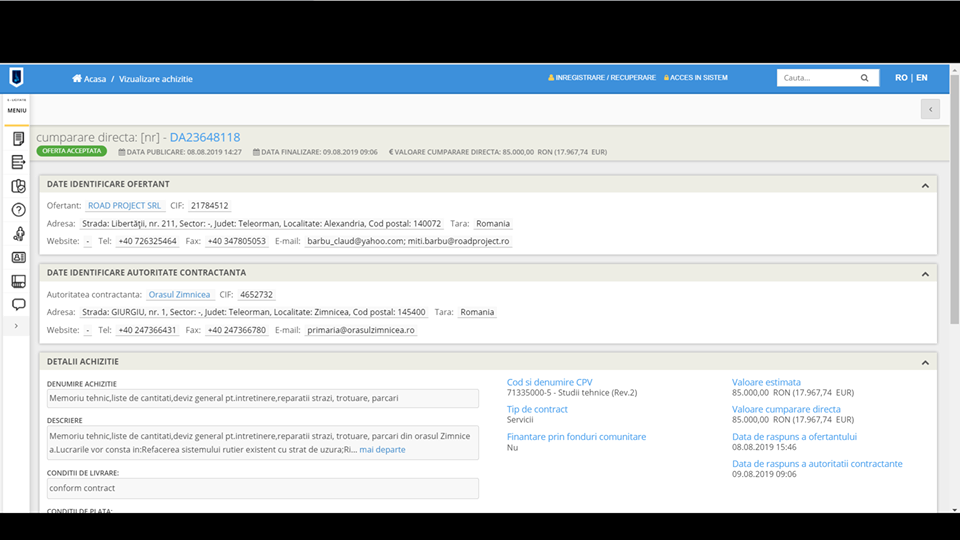Click the list-with-arrow sidebar icon
The width and height of the screenshot is (960, 540).
18,162
